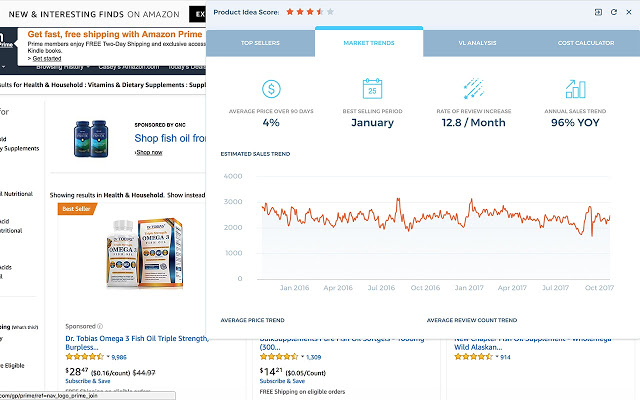Click the Product Idea Score star rating
The image size is (640, 400).
tap(310, 12)
